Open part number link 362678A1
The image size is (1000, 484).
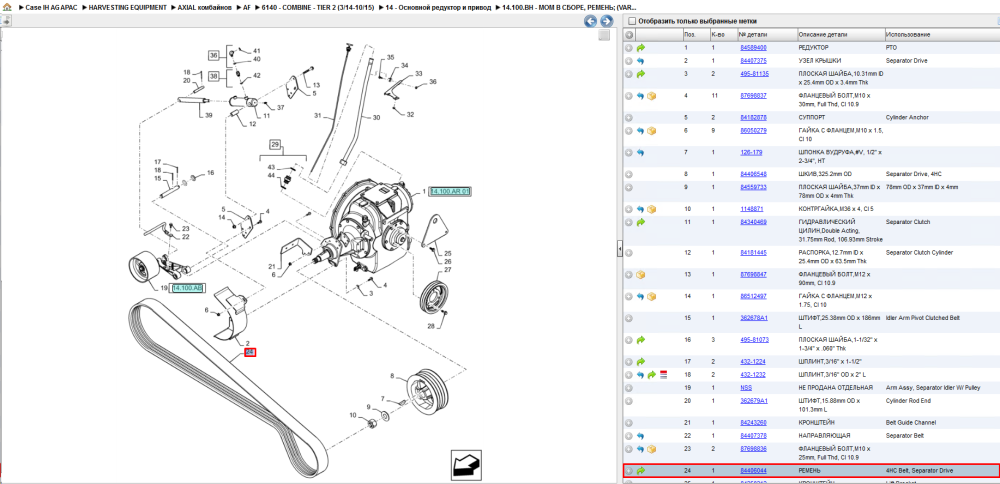tap(754, 318)
